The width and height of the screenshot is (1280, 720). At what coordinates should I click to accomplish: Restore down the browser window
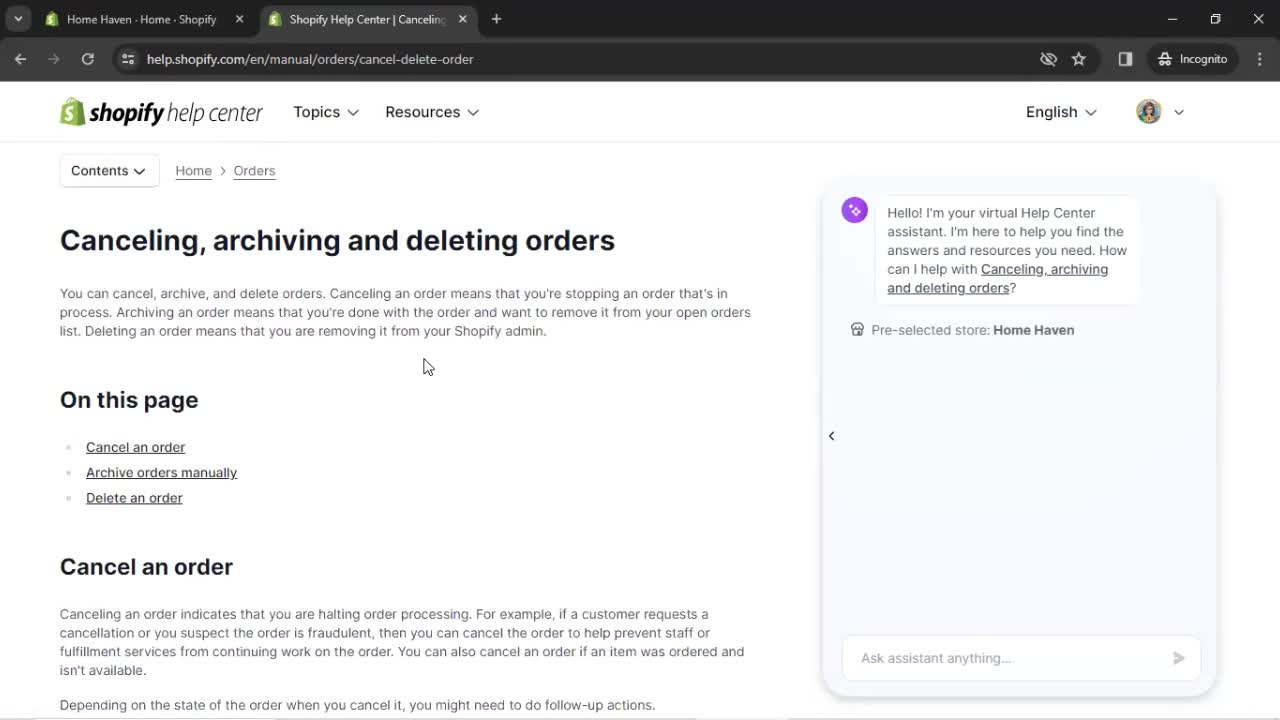[x=1215, y=19]
